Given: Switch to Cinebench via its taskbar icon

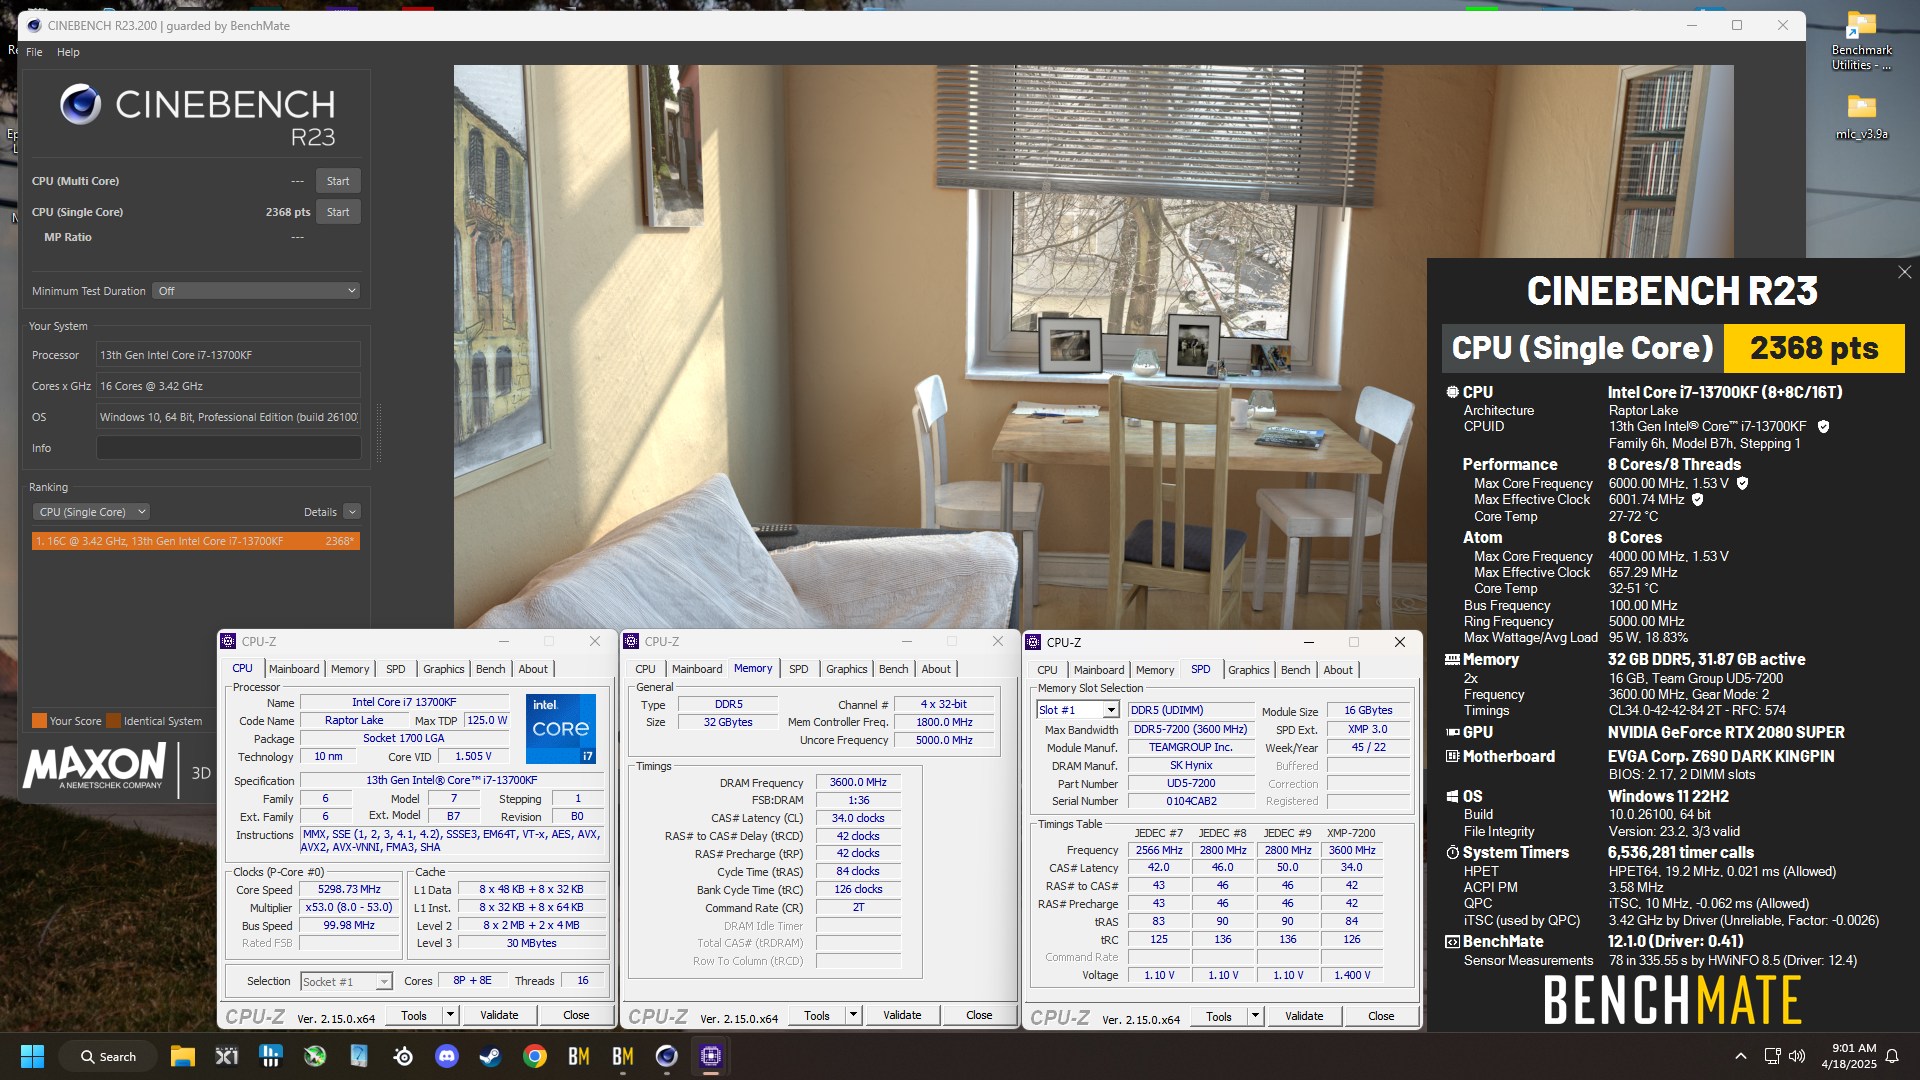Looking at the screenshot, I should 666,1056.
